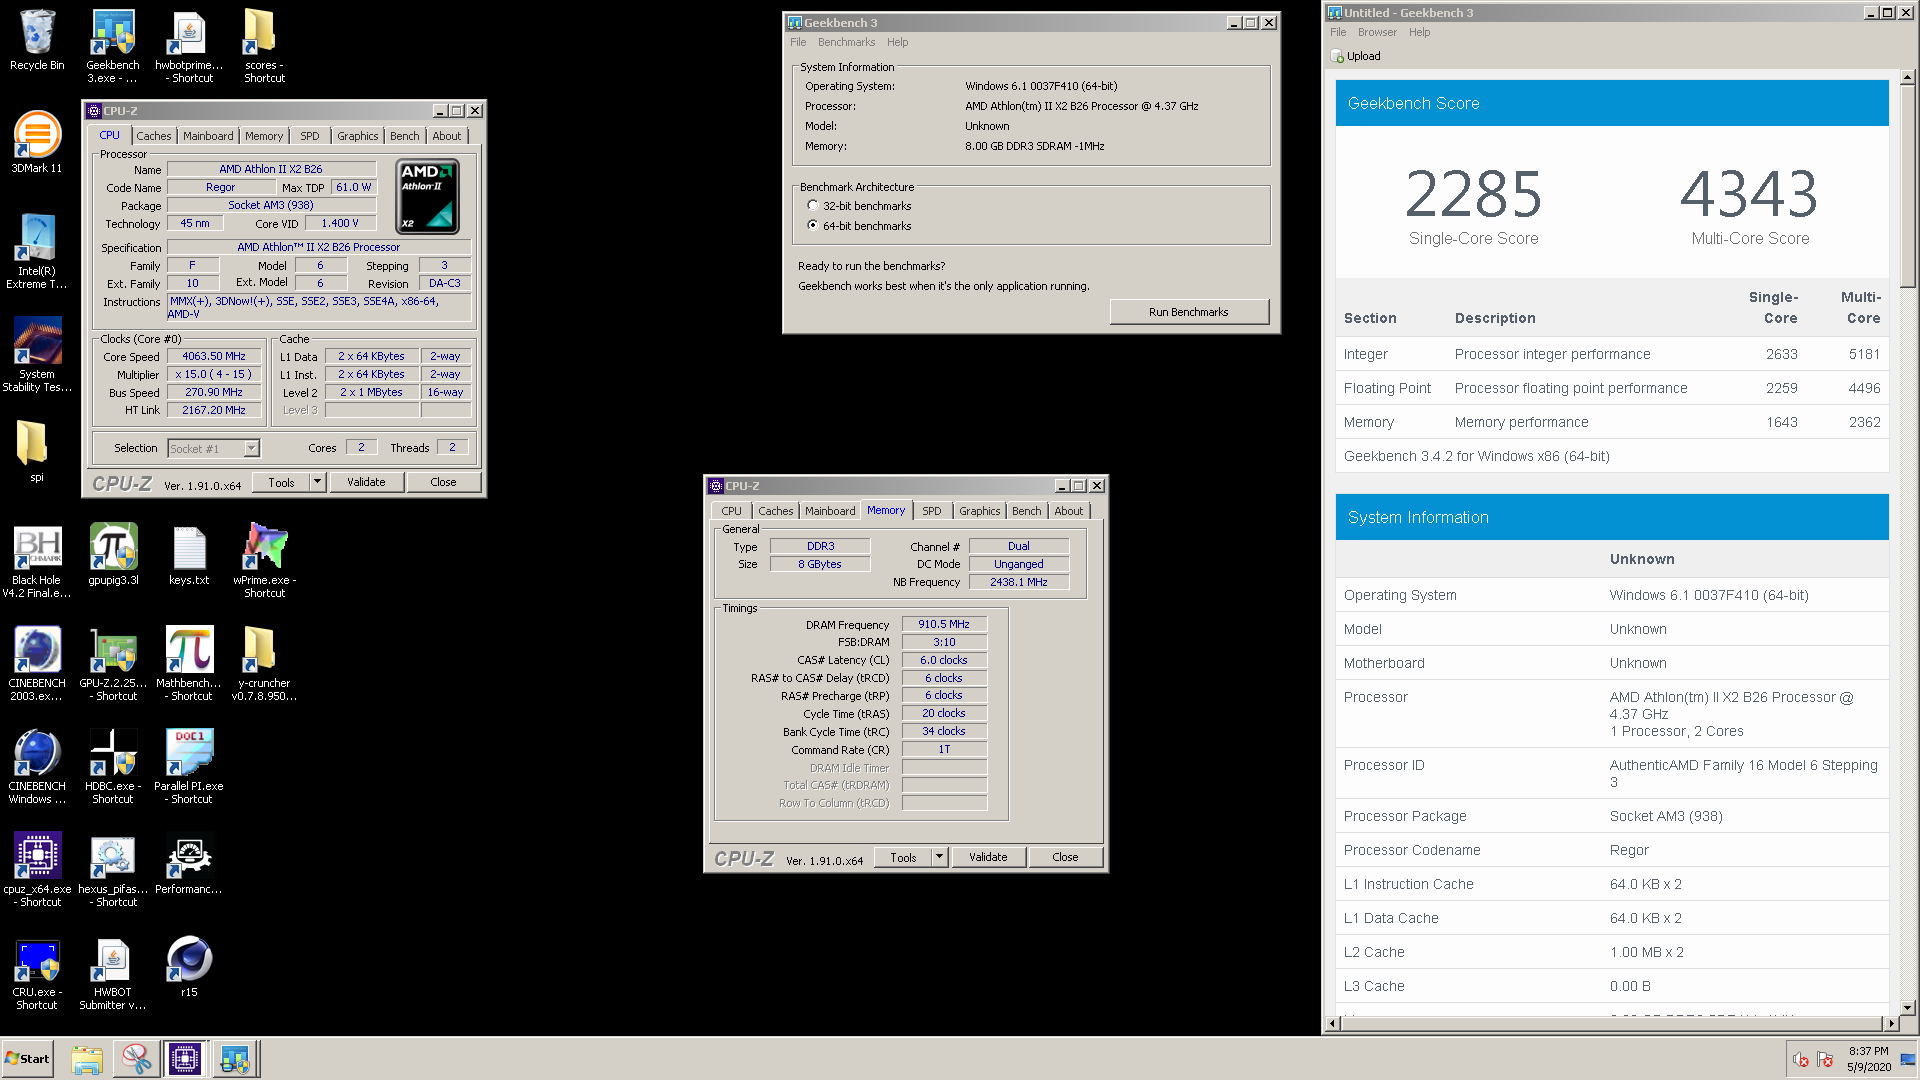Click Upload icon in Geekbench results
The height and width of the screenshot is (1080, 1920).
point(1356,56)
